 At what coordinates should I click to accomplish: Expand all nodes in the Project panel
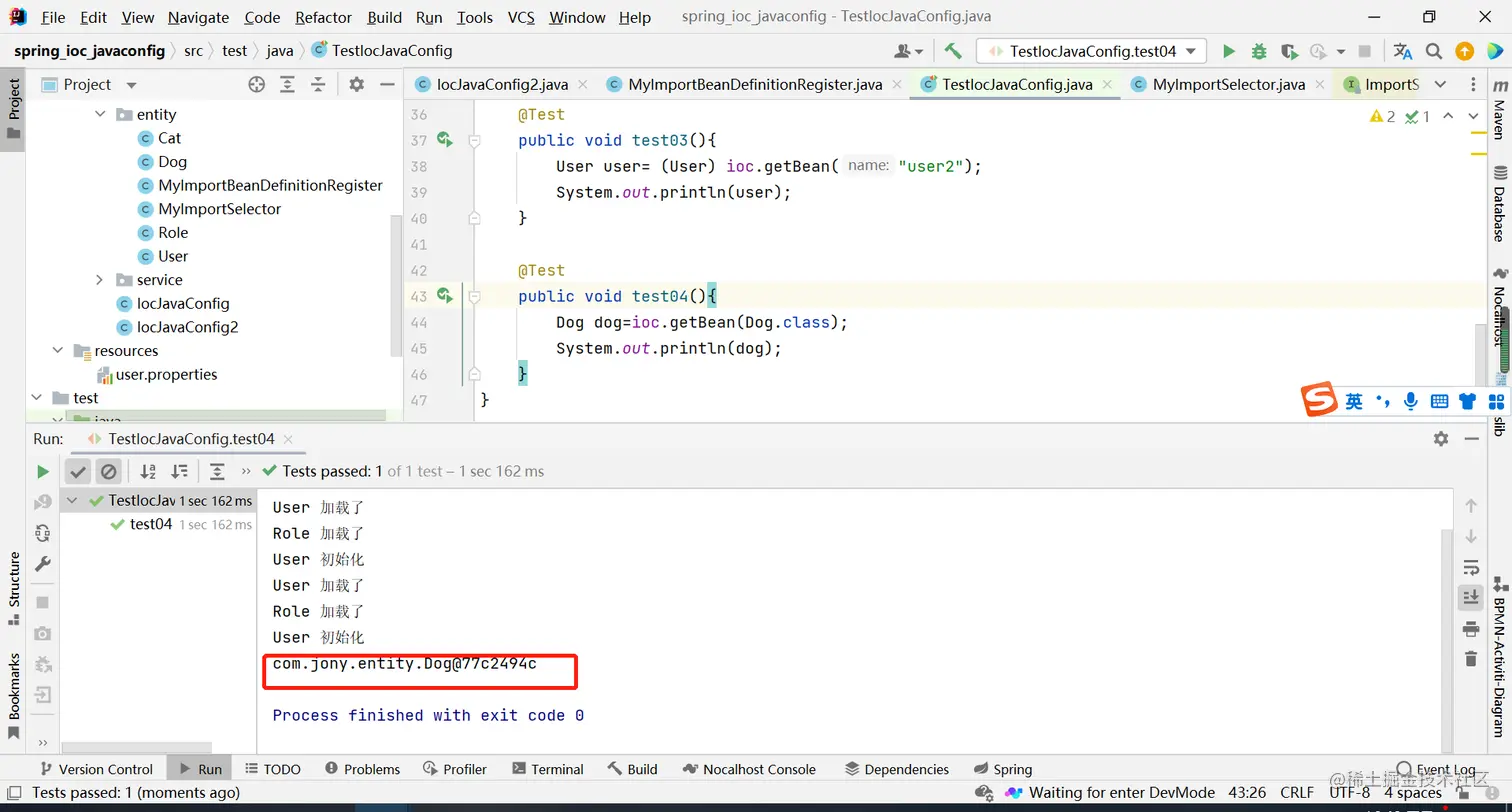click(x=287, y=85)
